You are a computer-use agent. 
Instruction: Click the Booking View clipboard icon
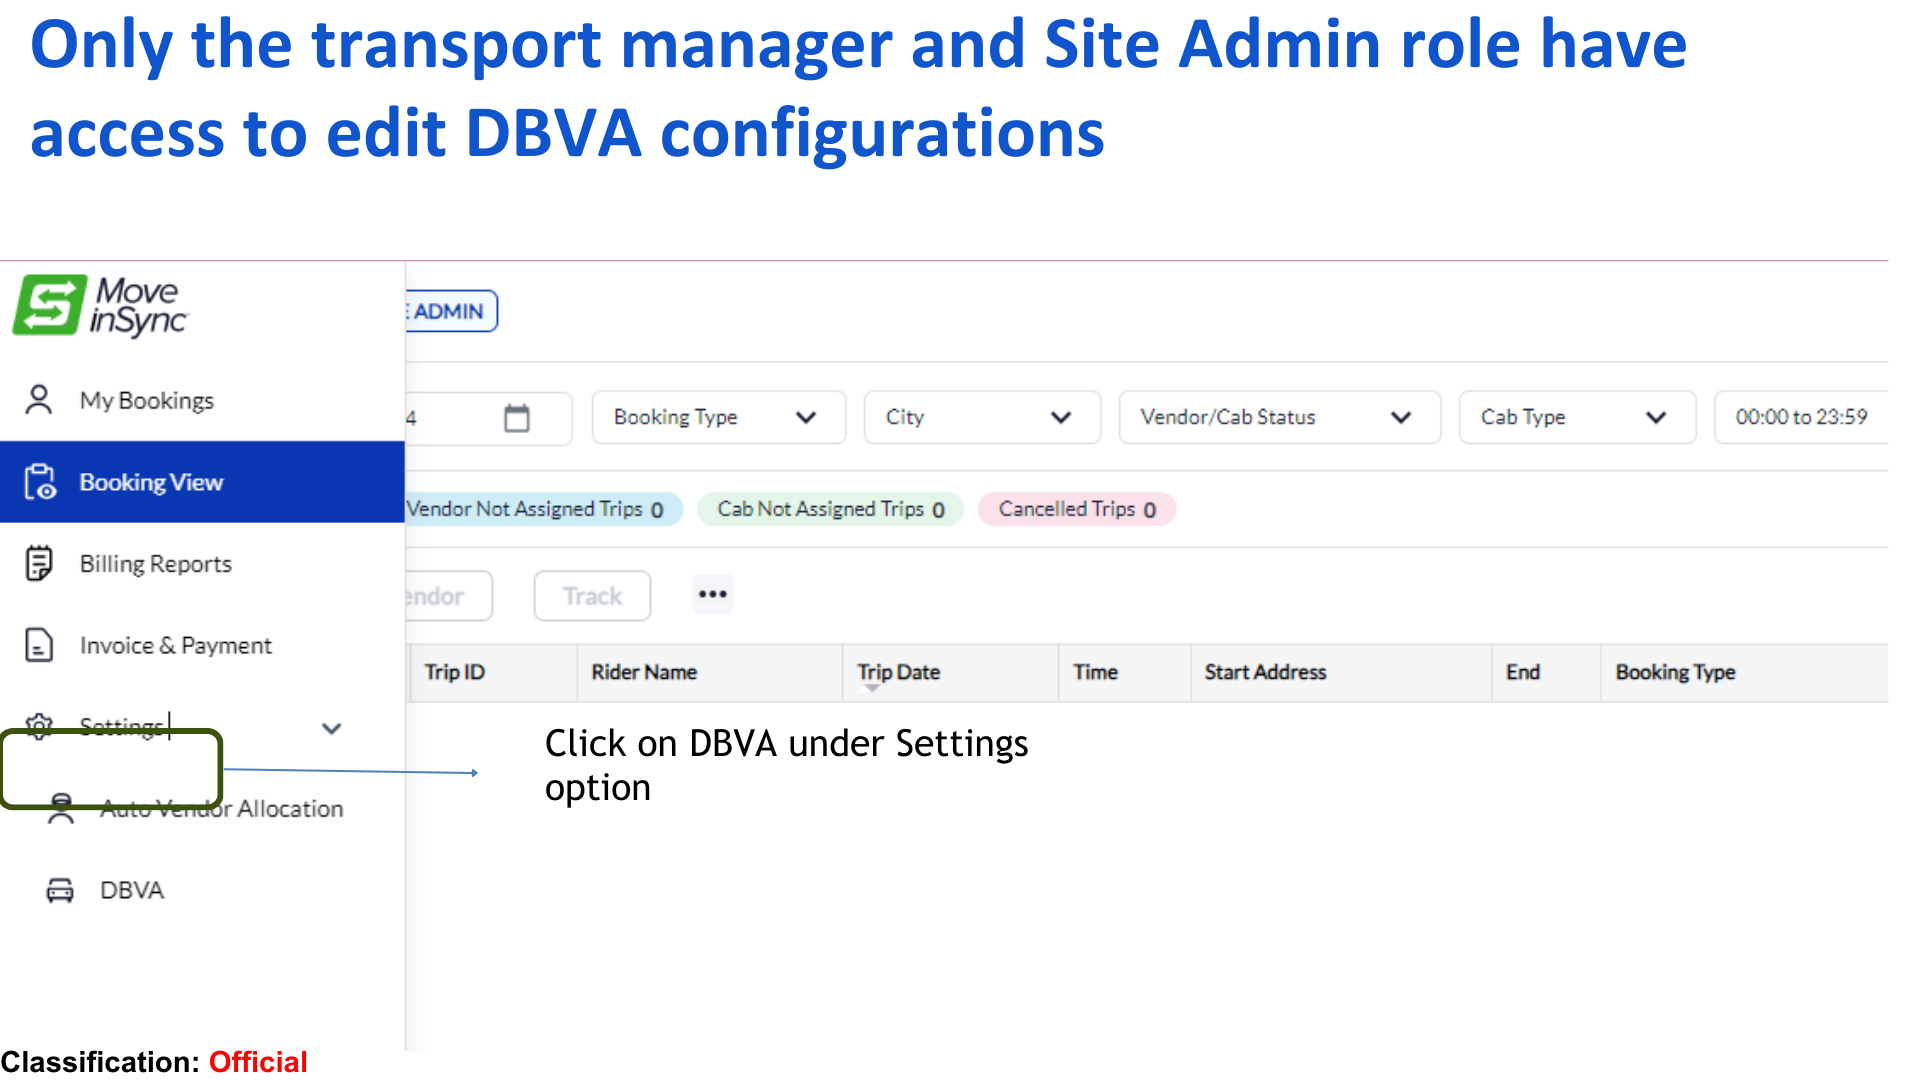coord(40,482)
